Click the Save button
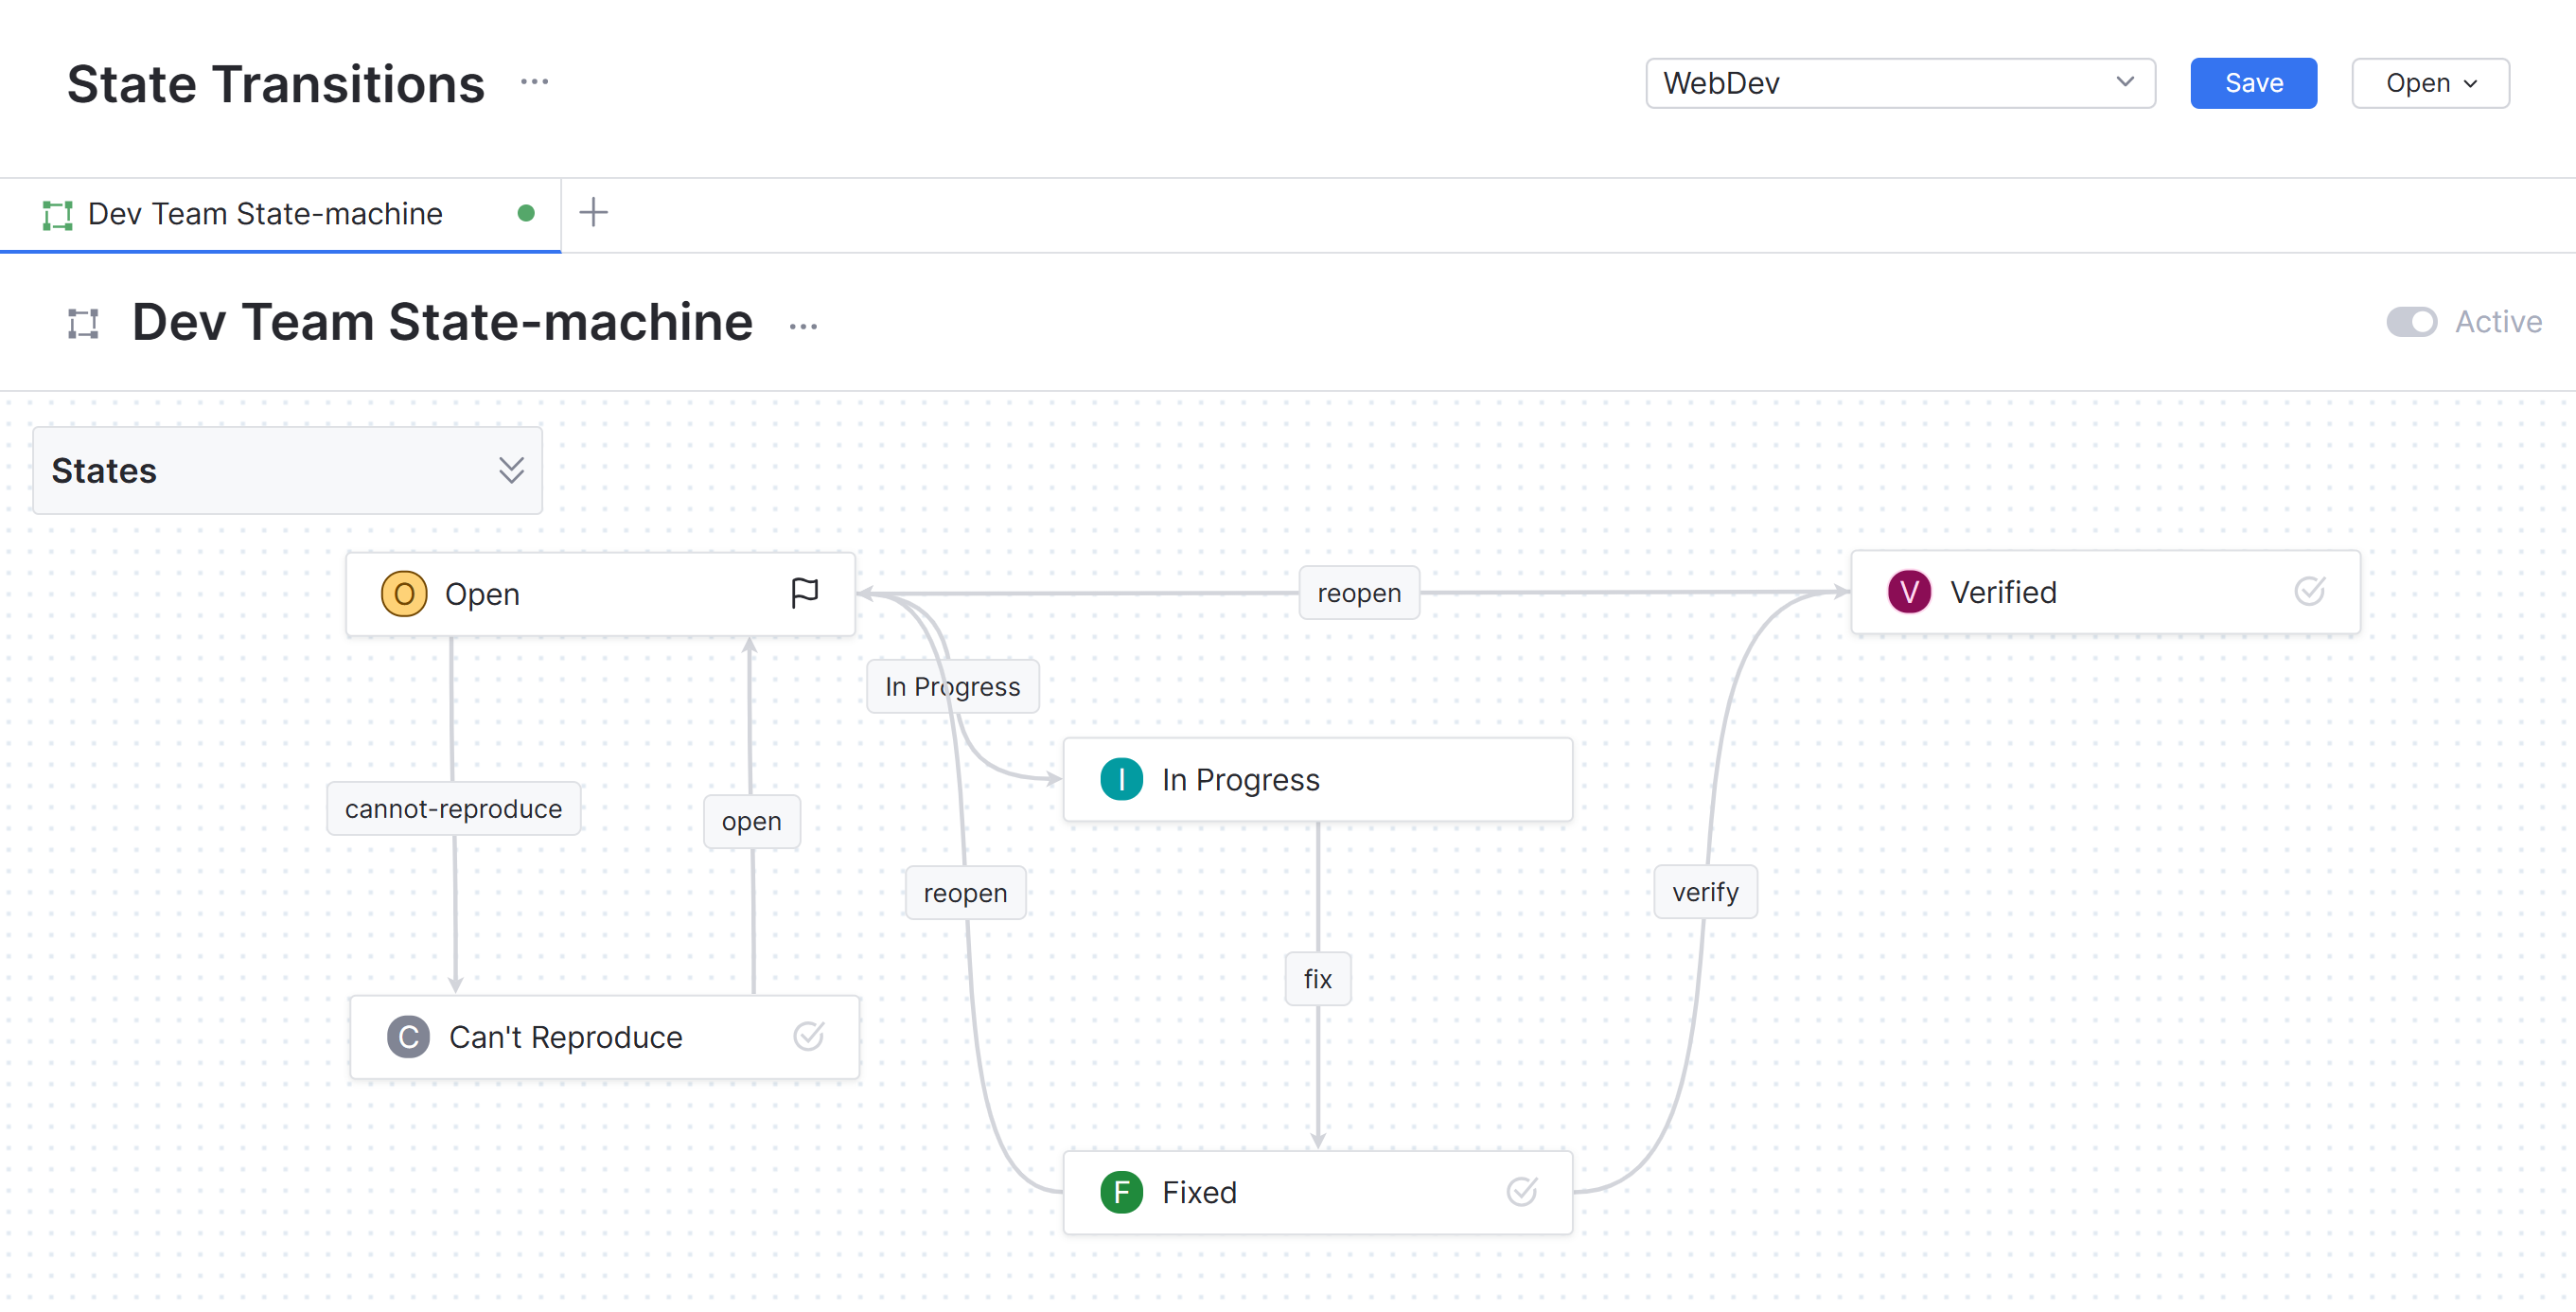Screen dimensions: 2576x1312 (2253, 83)
